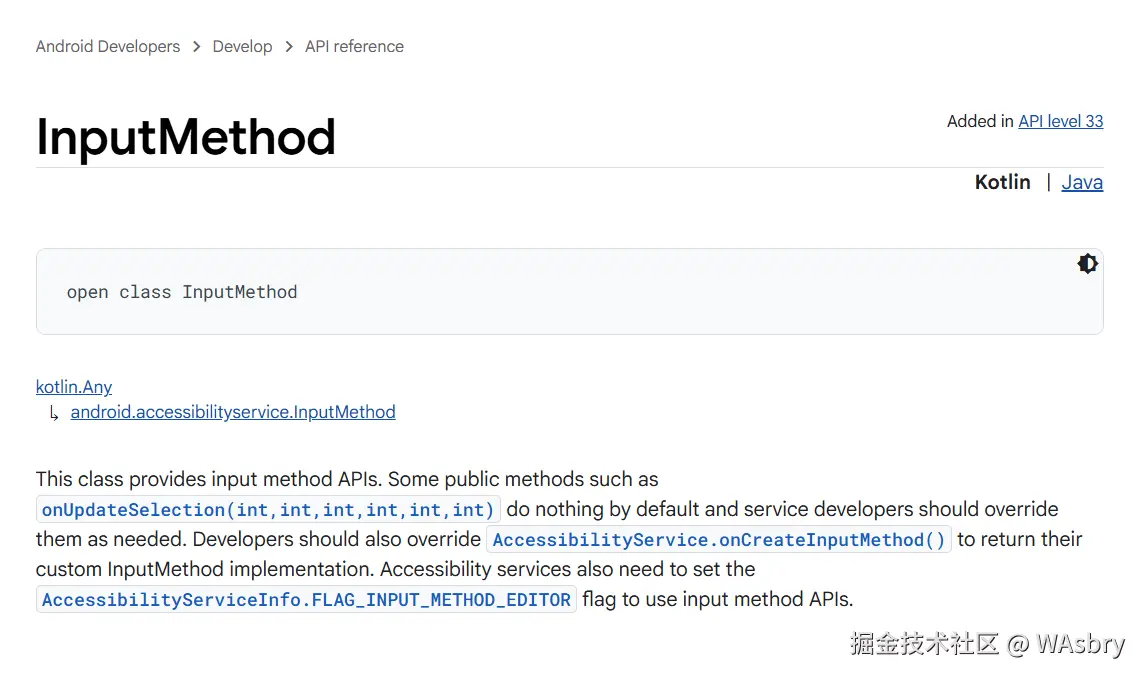
Task: Switch to the Java language tab
Action: [x=1082, y=182]
